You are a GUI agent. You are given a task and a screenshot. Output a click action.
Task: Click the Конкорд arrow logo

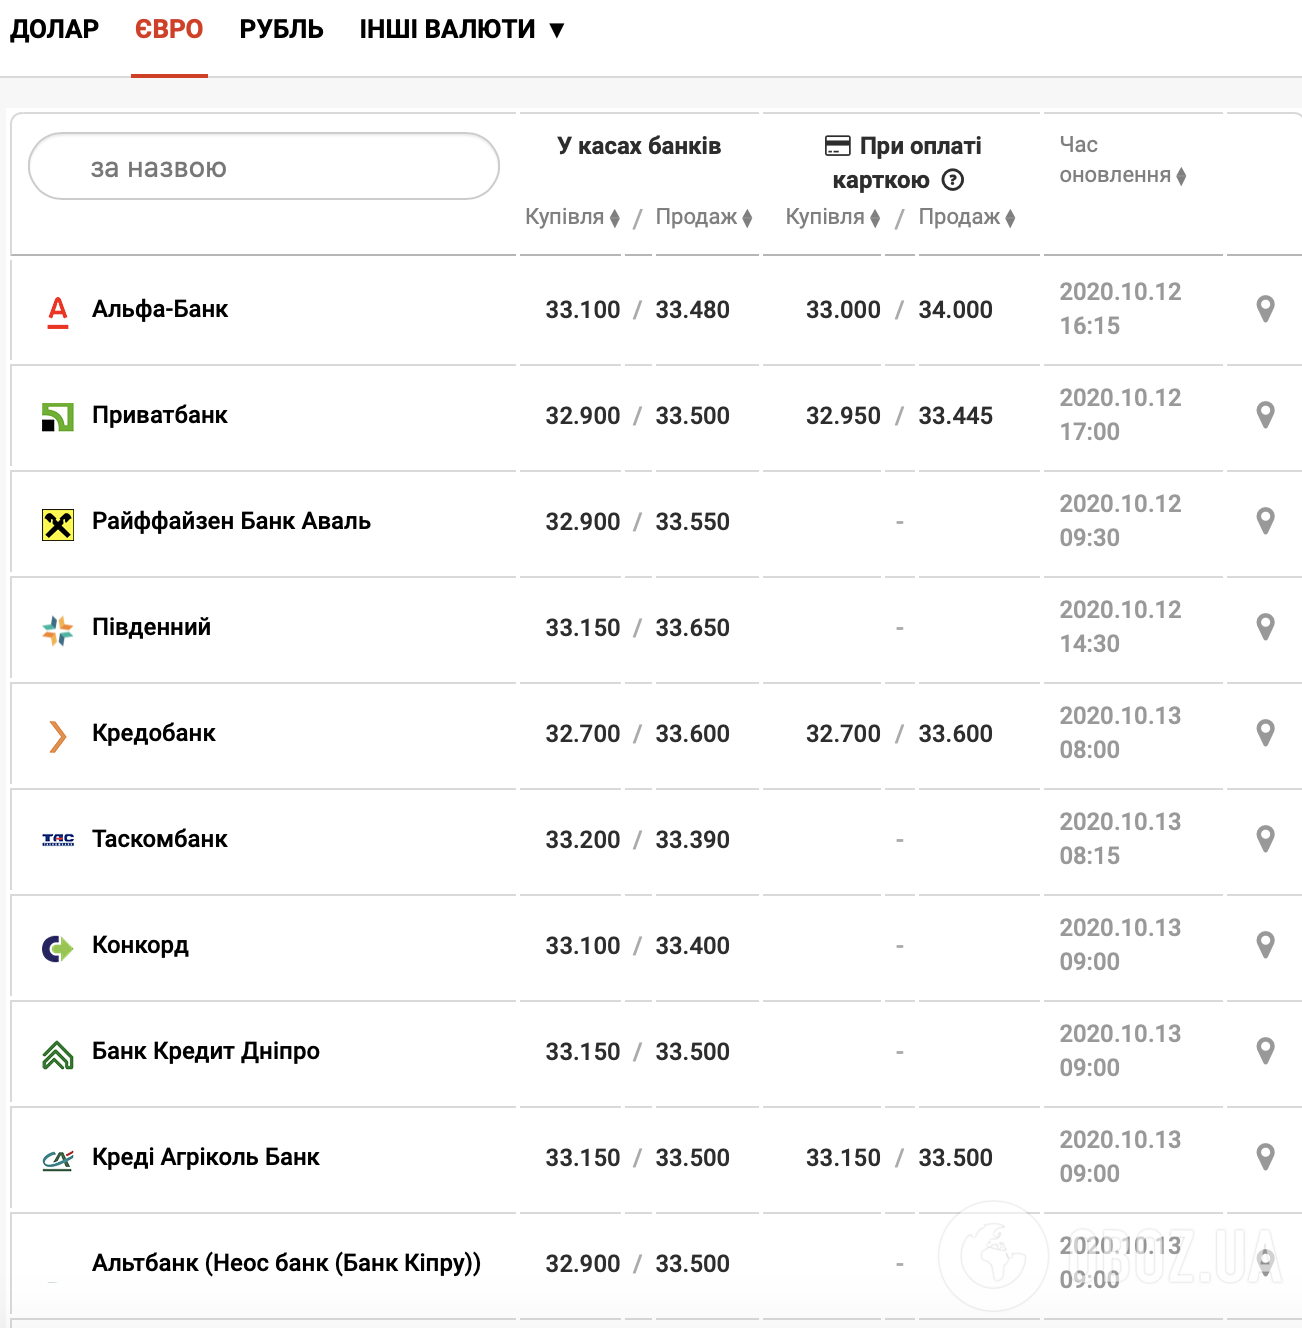coord(58,947)
